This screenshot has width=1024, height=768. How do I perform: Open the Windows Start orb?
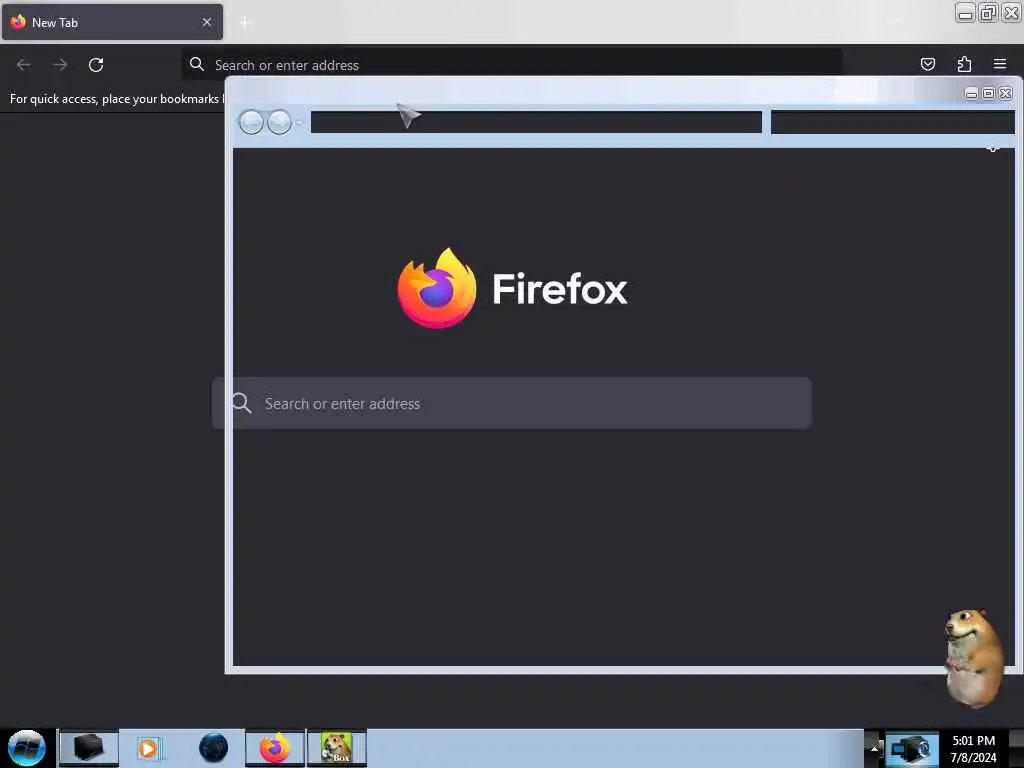pyautogui.click(x=27, y=748)
